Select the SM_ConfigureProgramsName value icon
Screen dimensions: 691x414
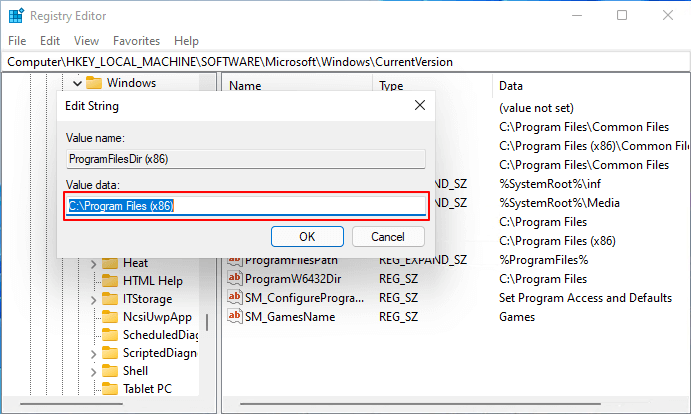point(235,298)
